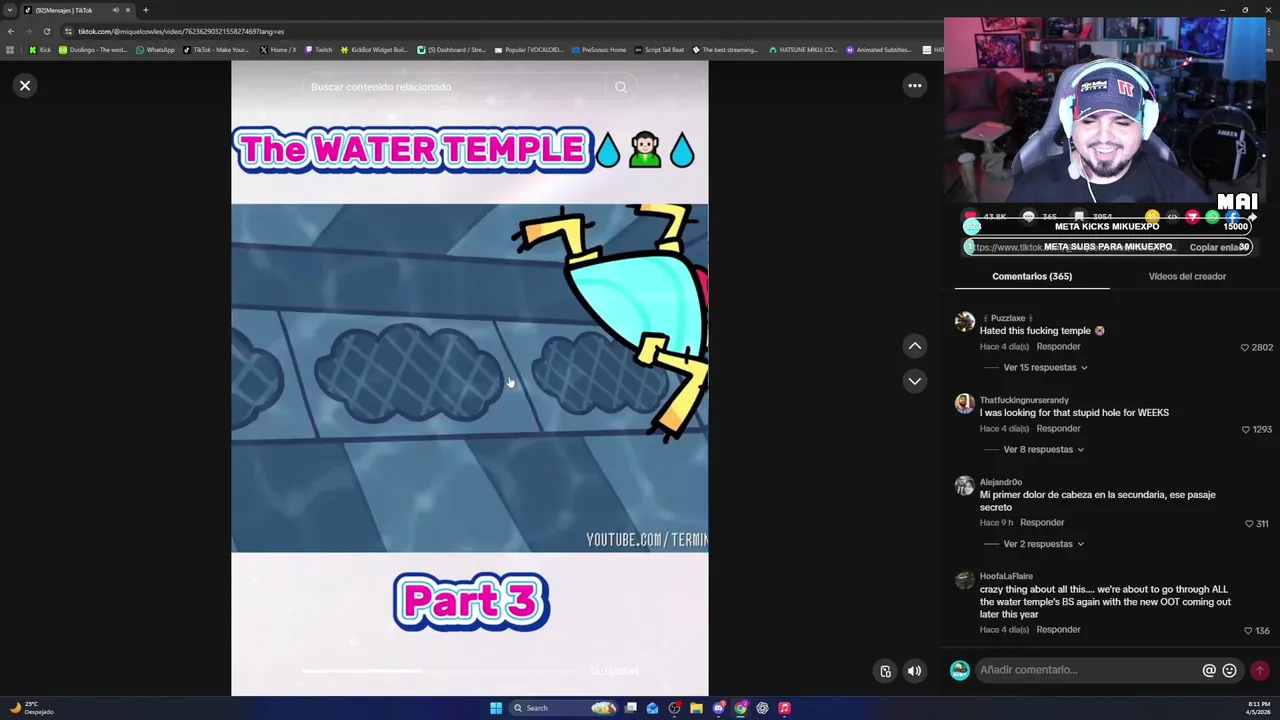Image resolution: width=1280 pixels, height=720 pixels.
Task: Like the comment with 1293 likes
Action: click(1246, 430)
